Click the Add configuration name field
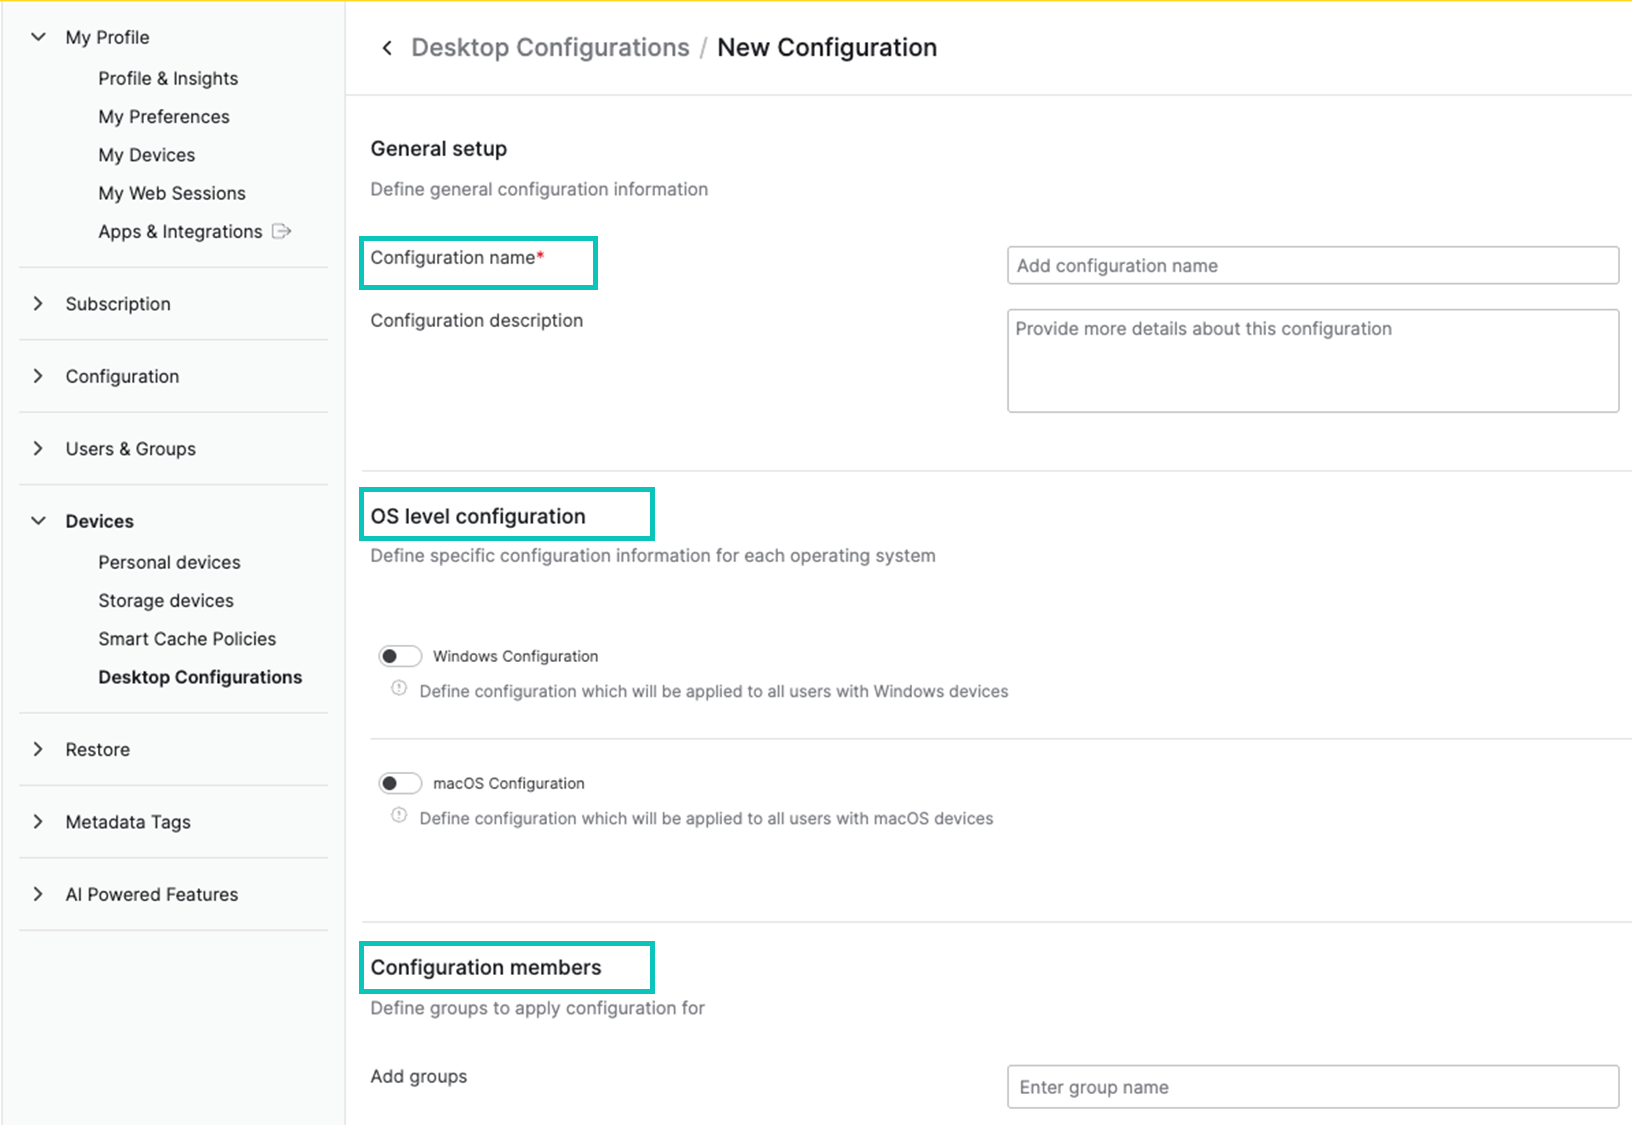The width and height of the screenshot is (1632, 1125). (x=1312, y=265)
